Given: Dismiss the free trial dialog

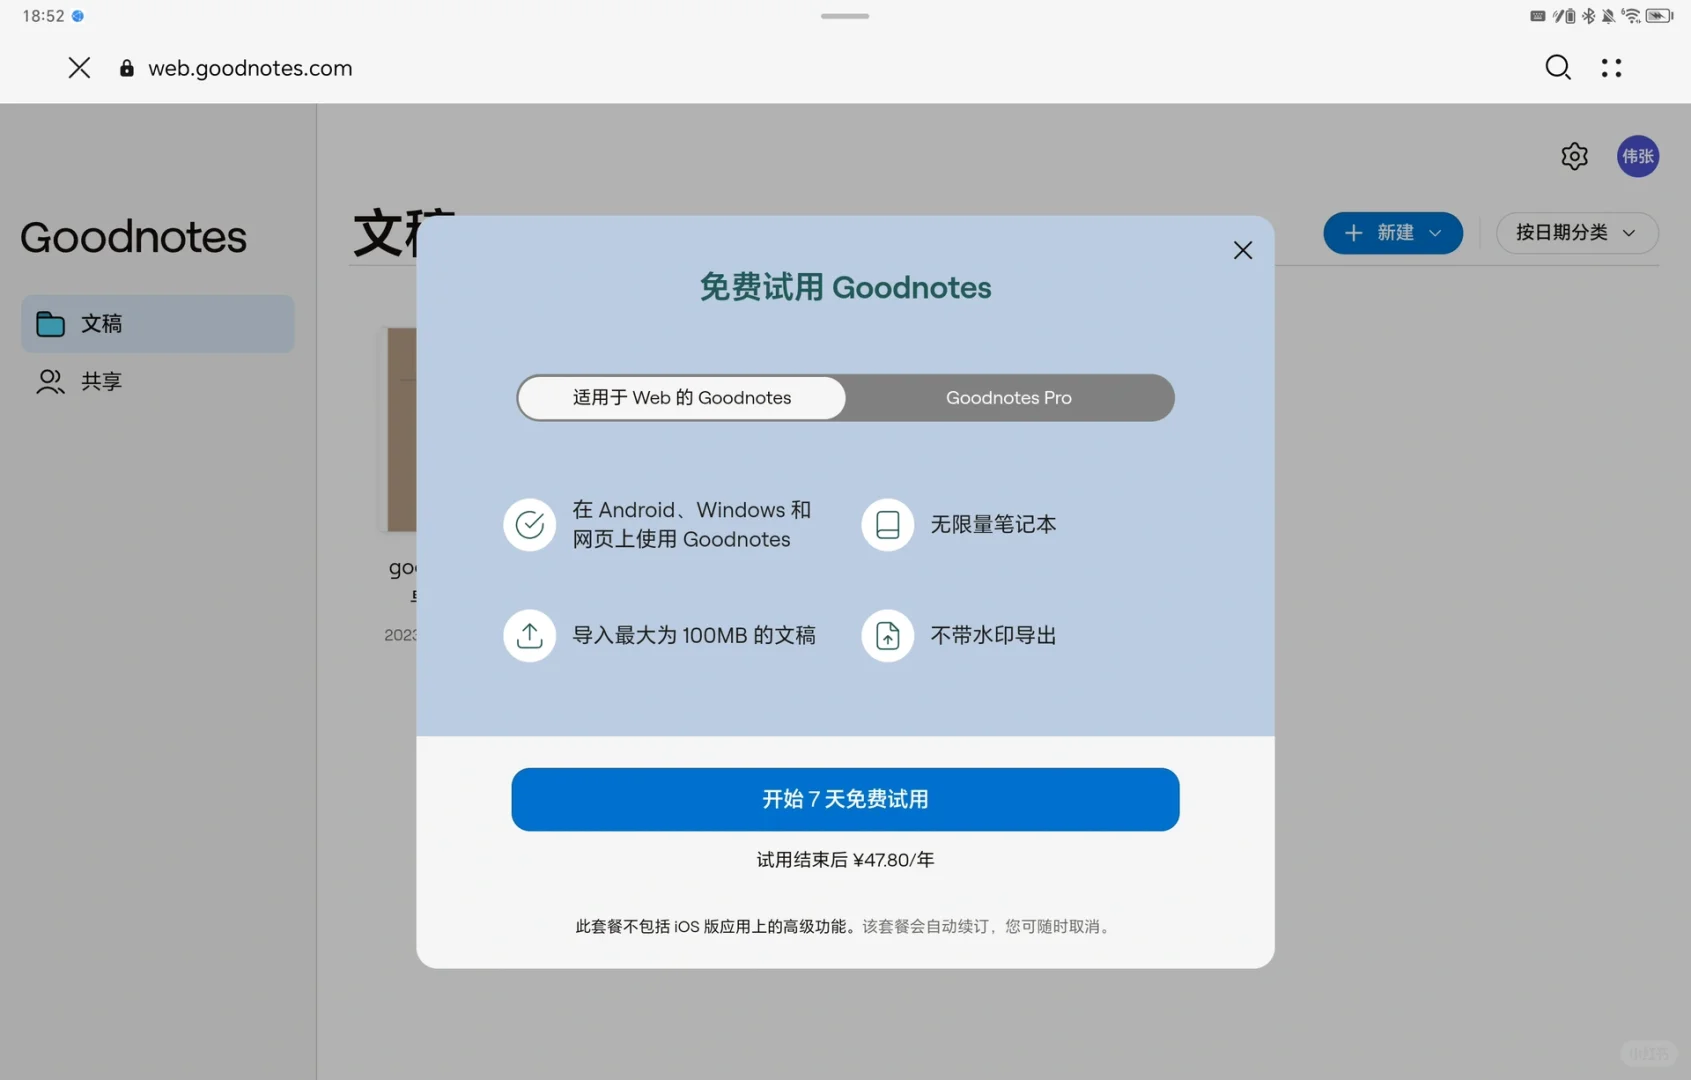Looking at the screenshot, I should 1243,250.
